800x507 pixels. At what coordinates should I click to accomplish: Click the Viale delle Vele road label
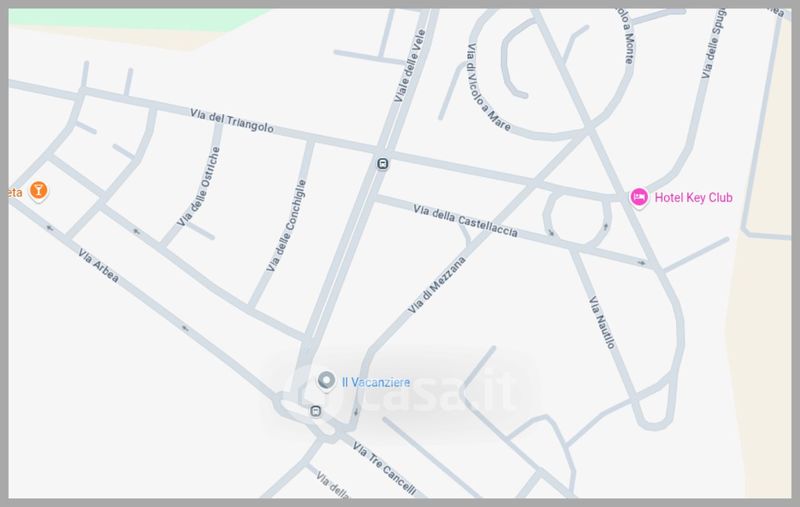point(410,66)
